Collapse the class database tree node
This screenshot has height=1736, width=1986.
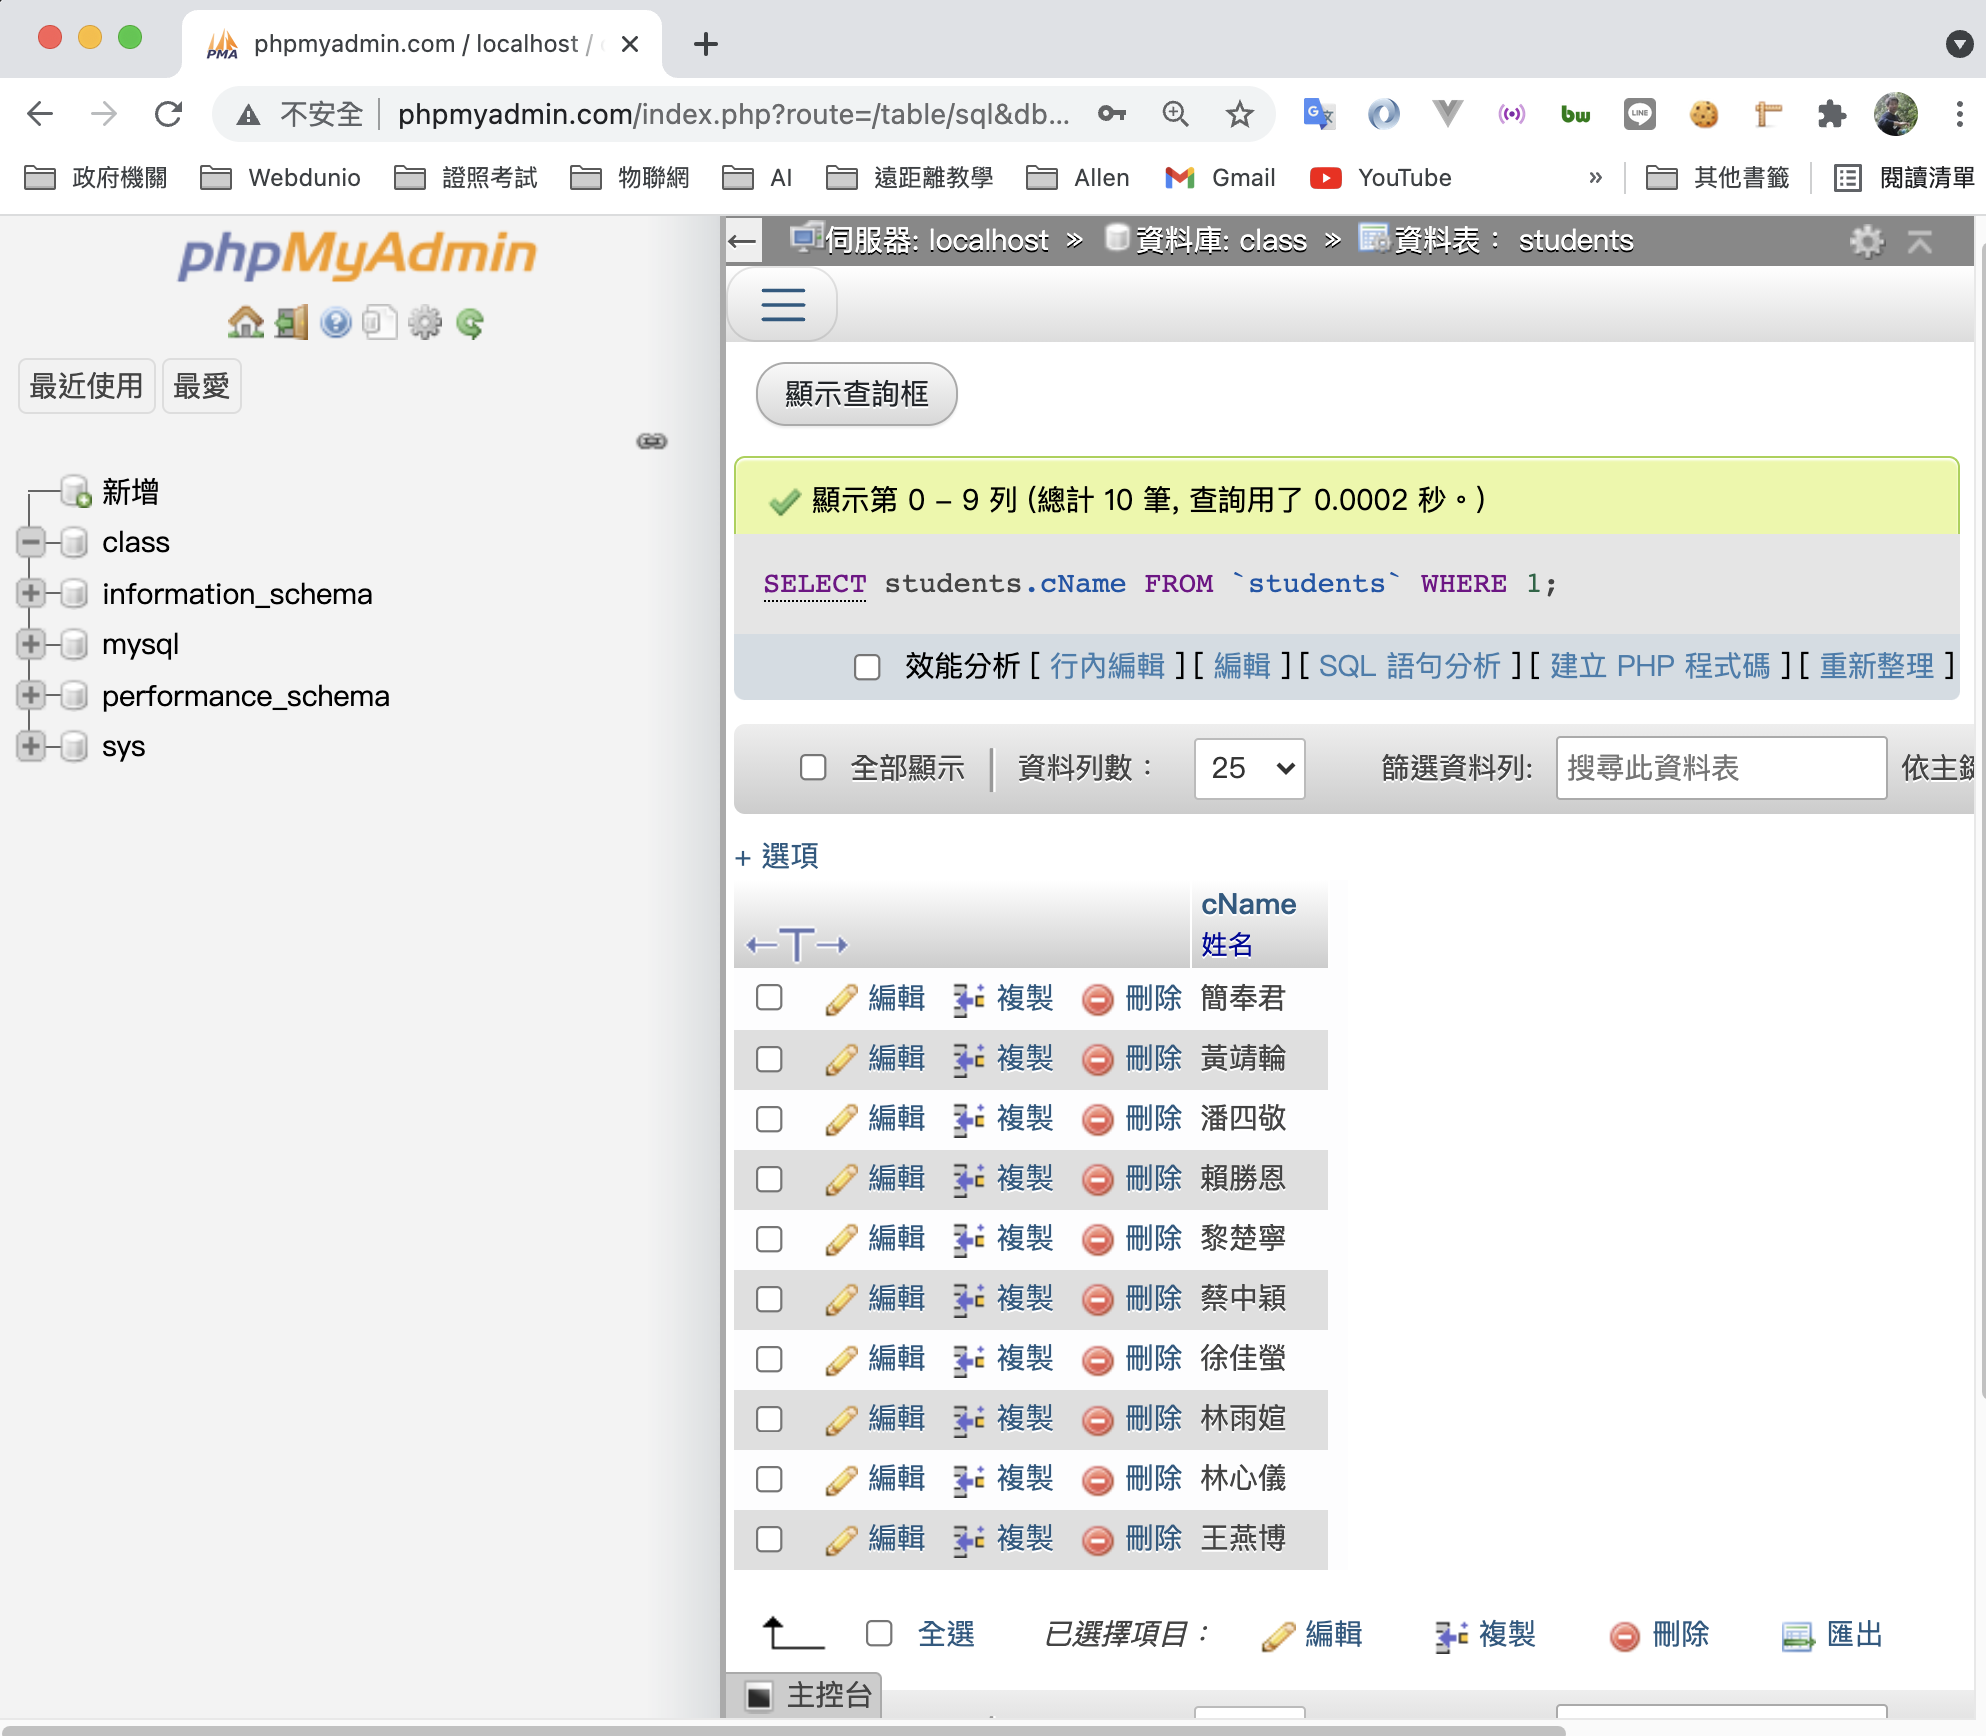click(31, 542)
